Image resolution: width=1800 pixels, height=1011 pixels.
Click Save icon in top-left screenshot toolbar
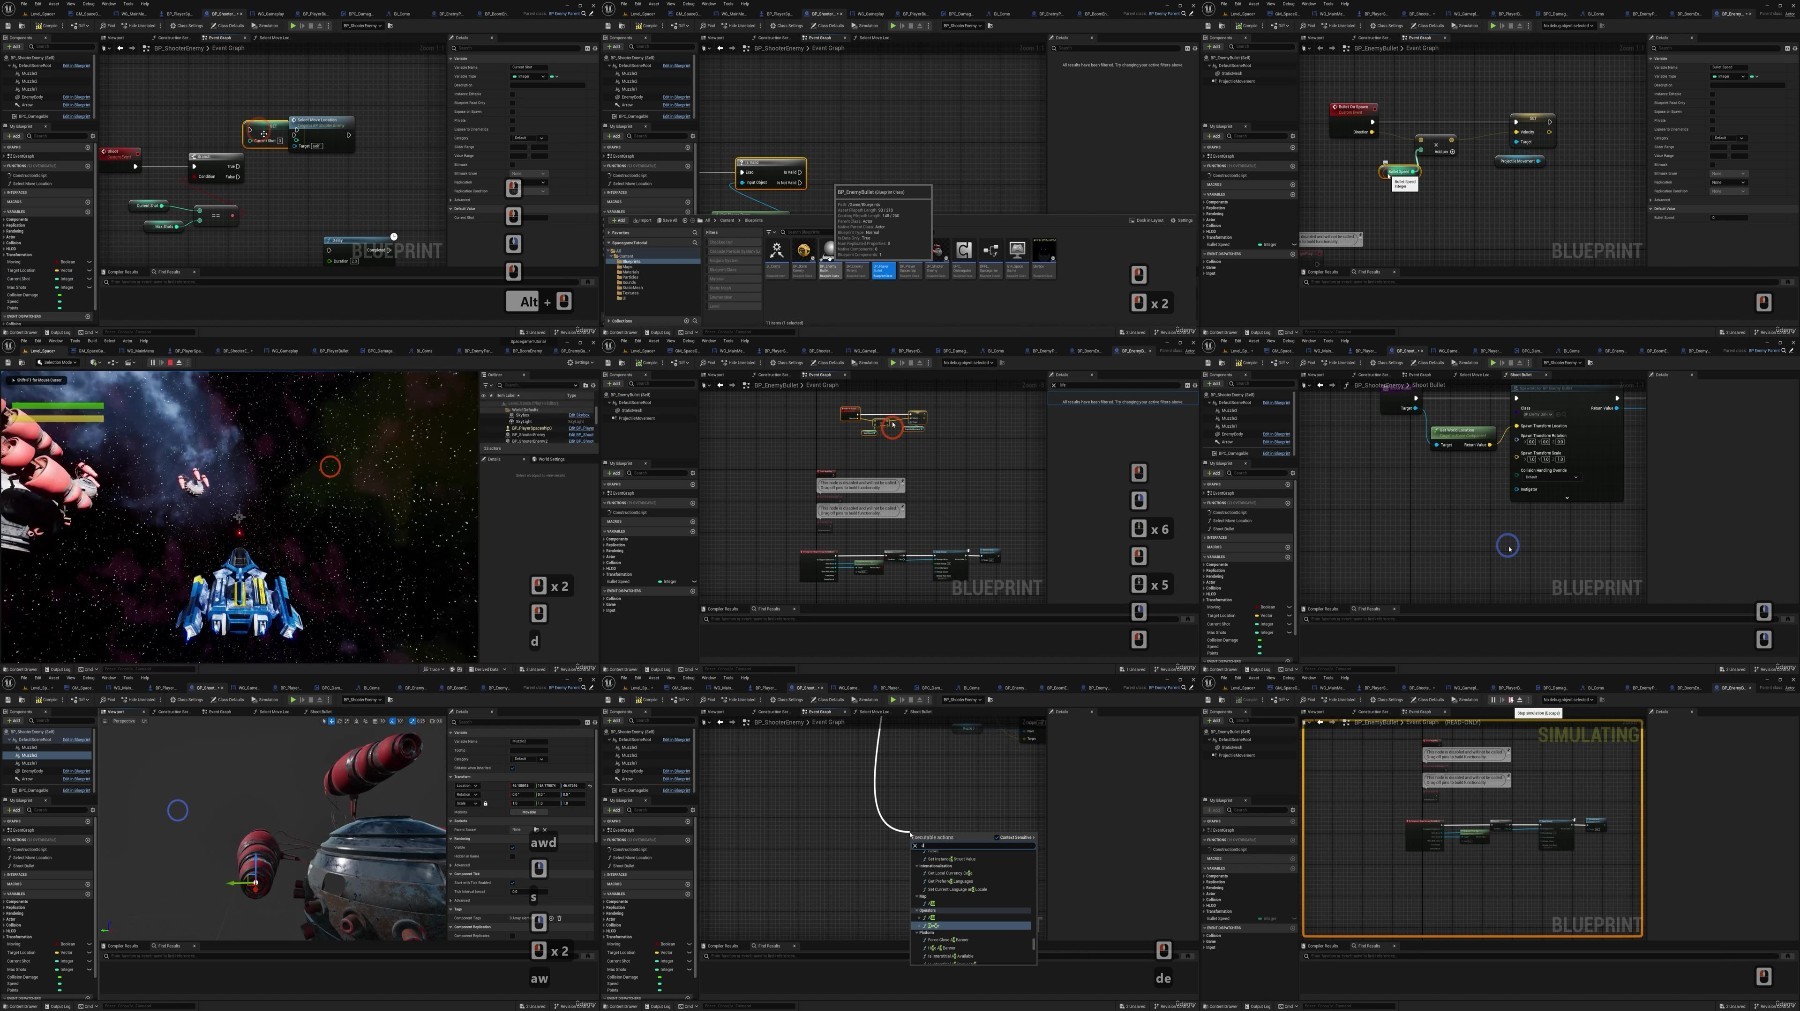(x=8, y=26)
